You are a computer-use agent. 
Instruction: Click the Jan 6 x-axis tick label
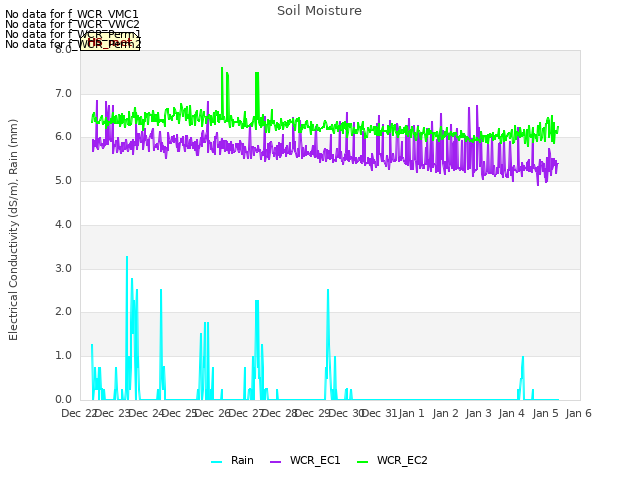tap(578, 413)
